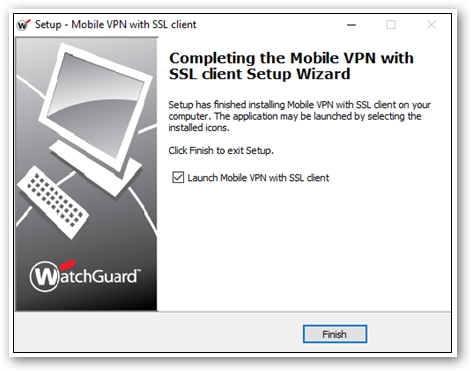Click the 'Launch Mobile VPN with SSL client' label

pyautogui.click(x=258, y=178)
